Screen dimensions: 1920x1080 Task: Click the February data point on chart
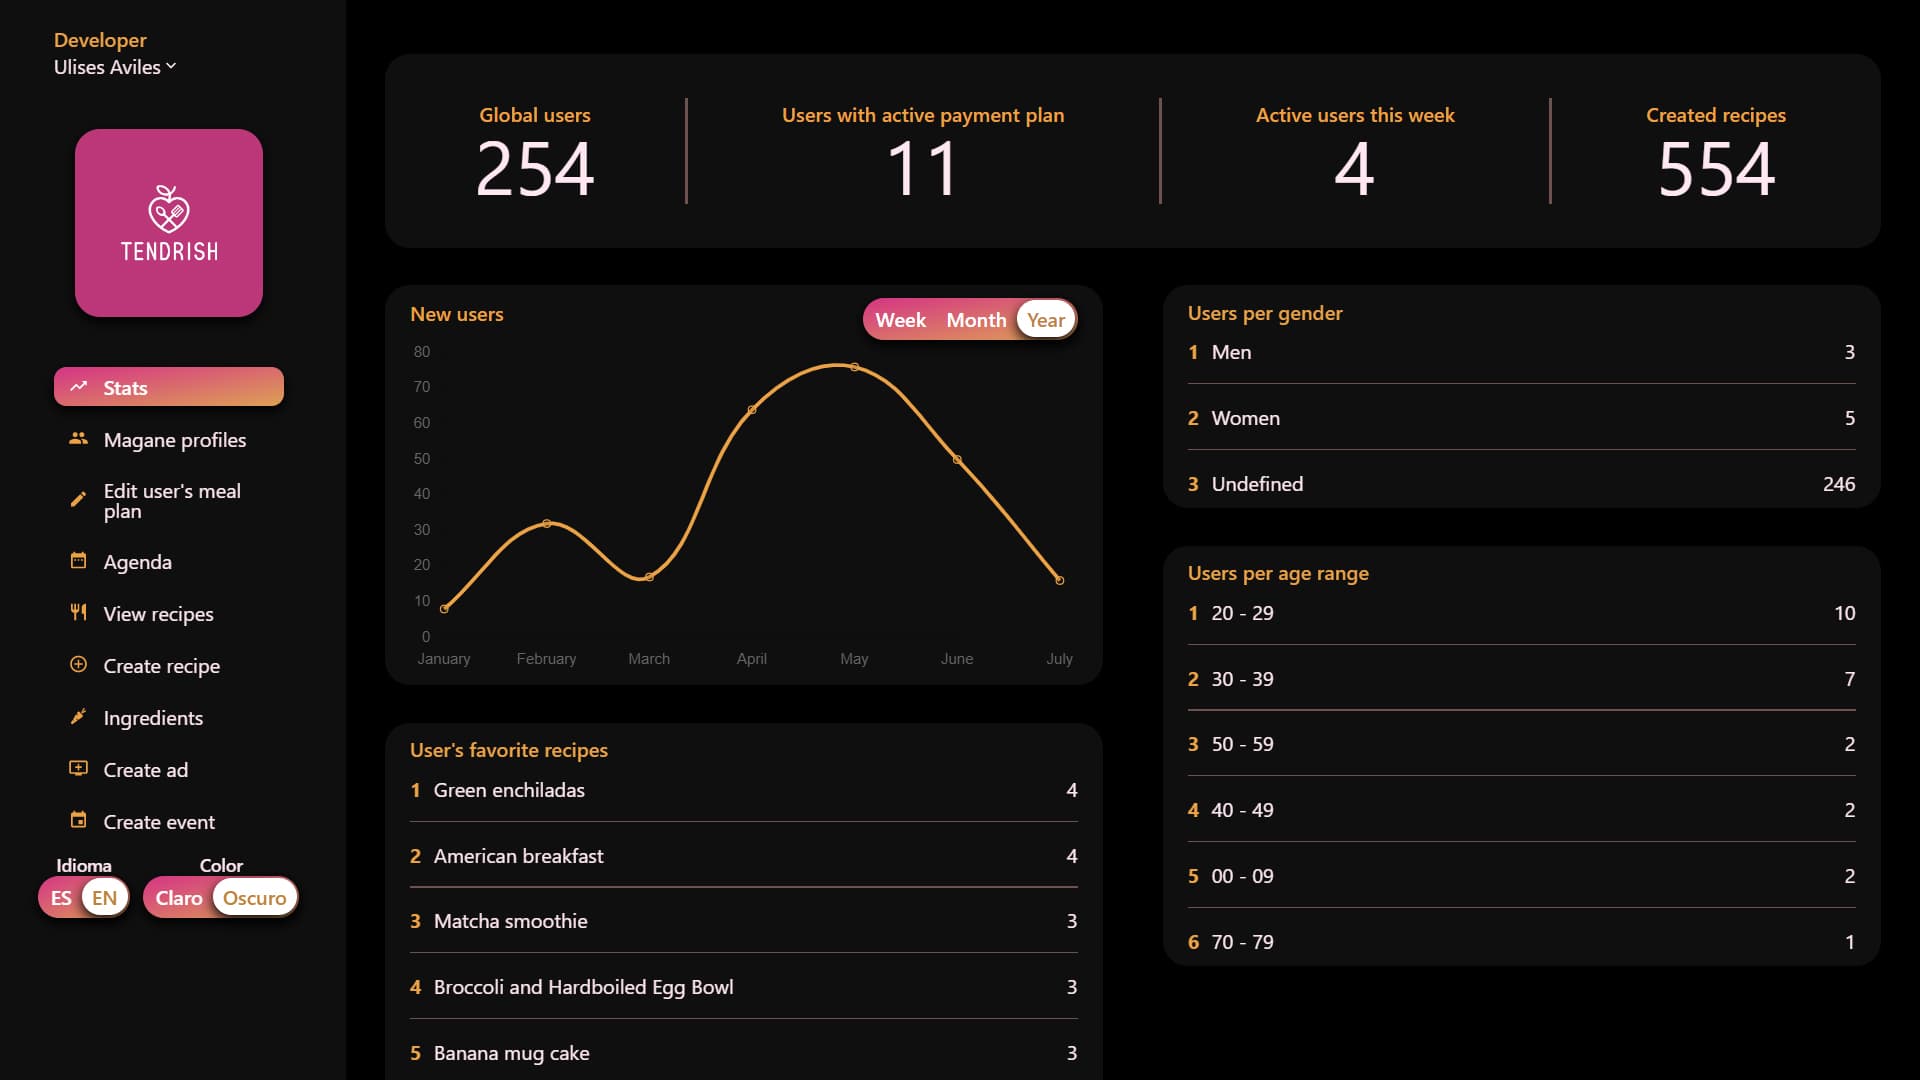[546, 523]
